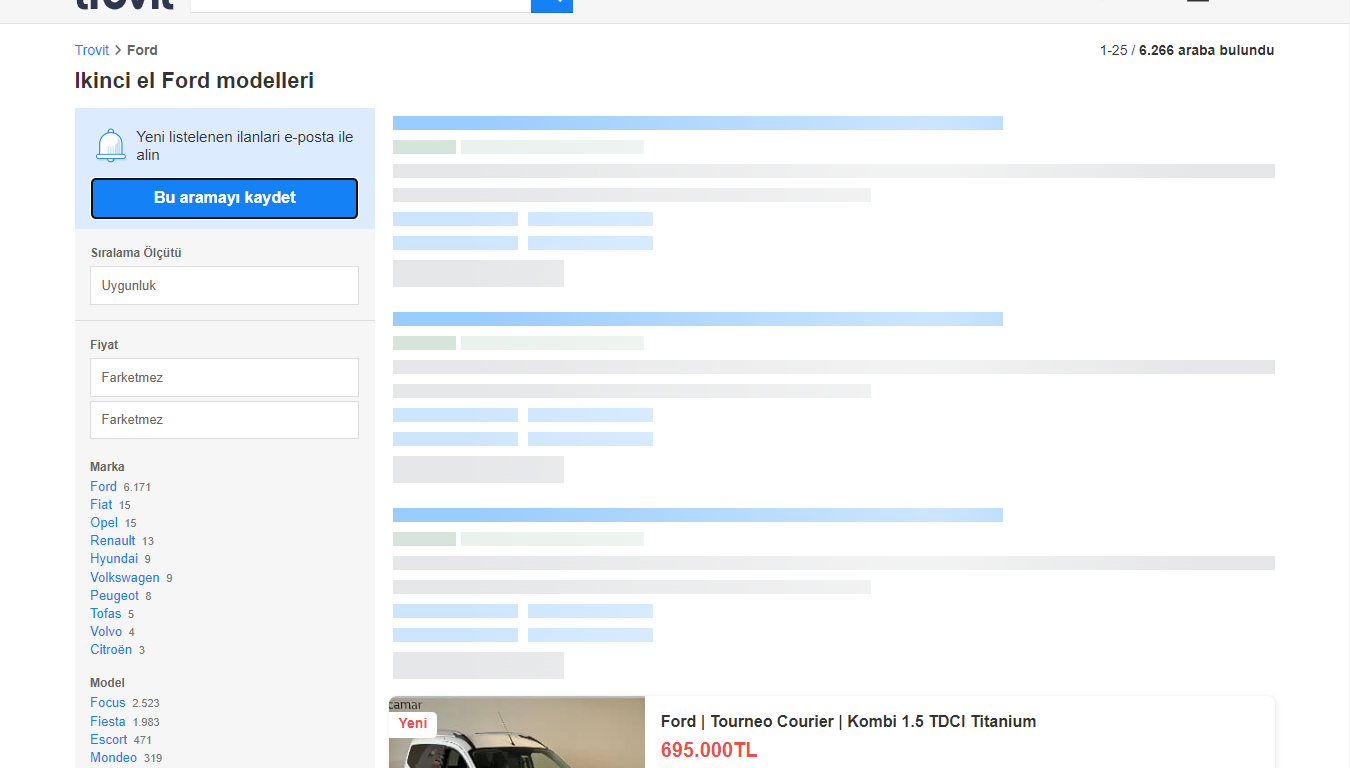Filter results by Fiat brand
Screen dimensions: 1350x768
tap(100, 504)
